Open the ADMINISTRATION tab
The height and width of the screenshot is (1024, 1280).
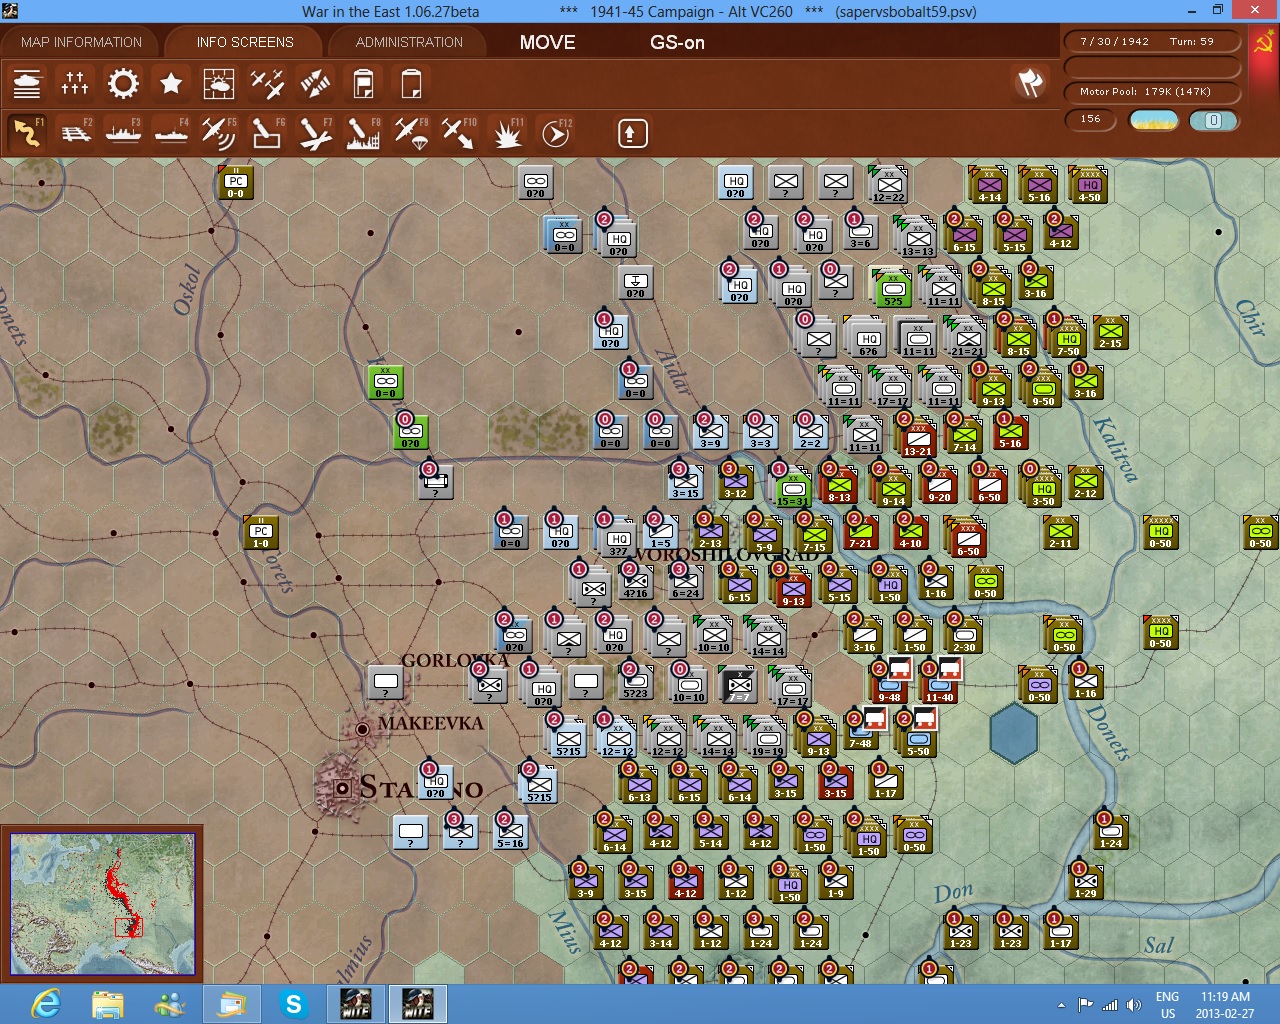click(x=409, y=42)
